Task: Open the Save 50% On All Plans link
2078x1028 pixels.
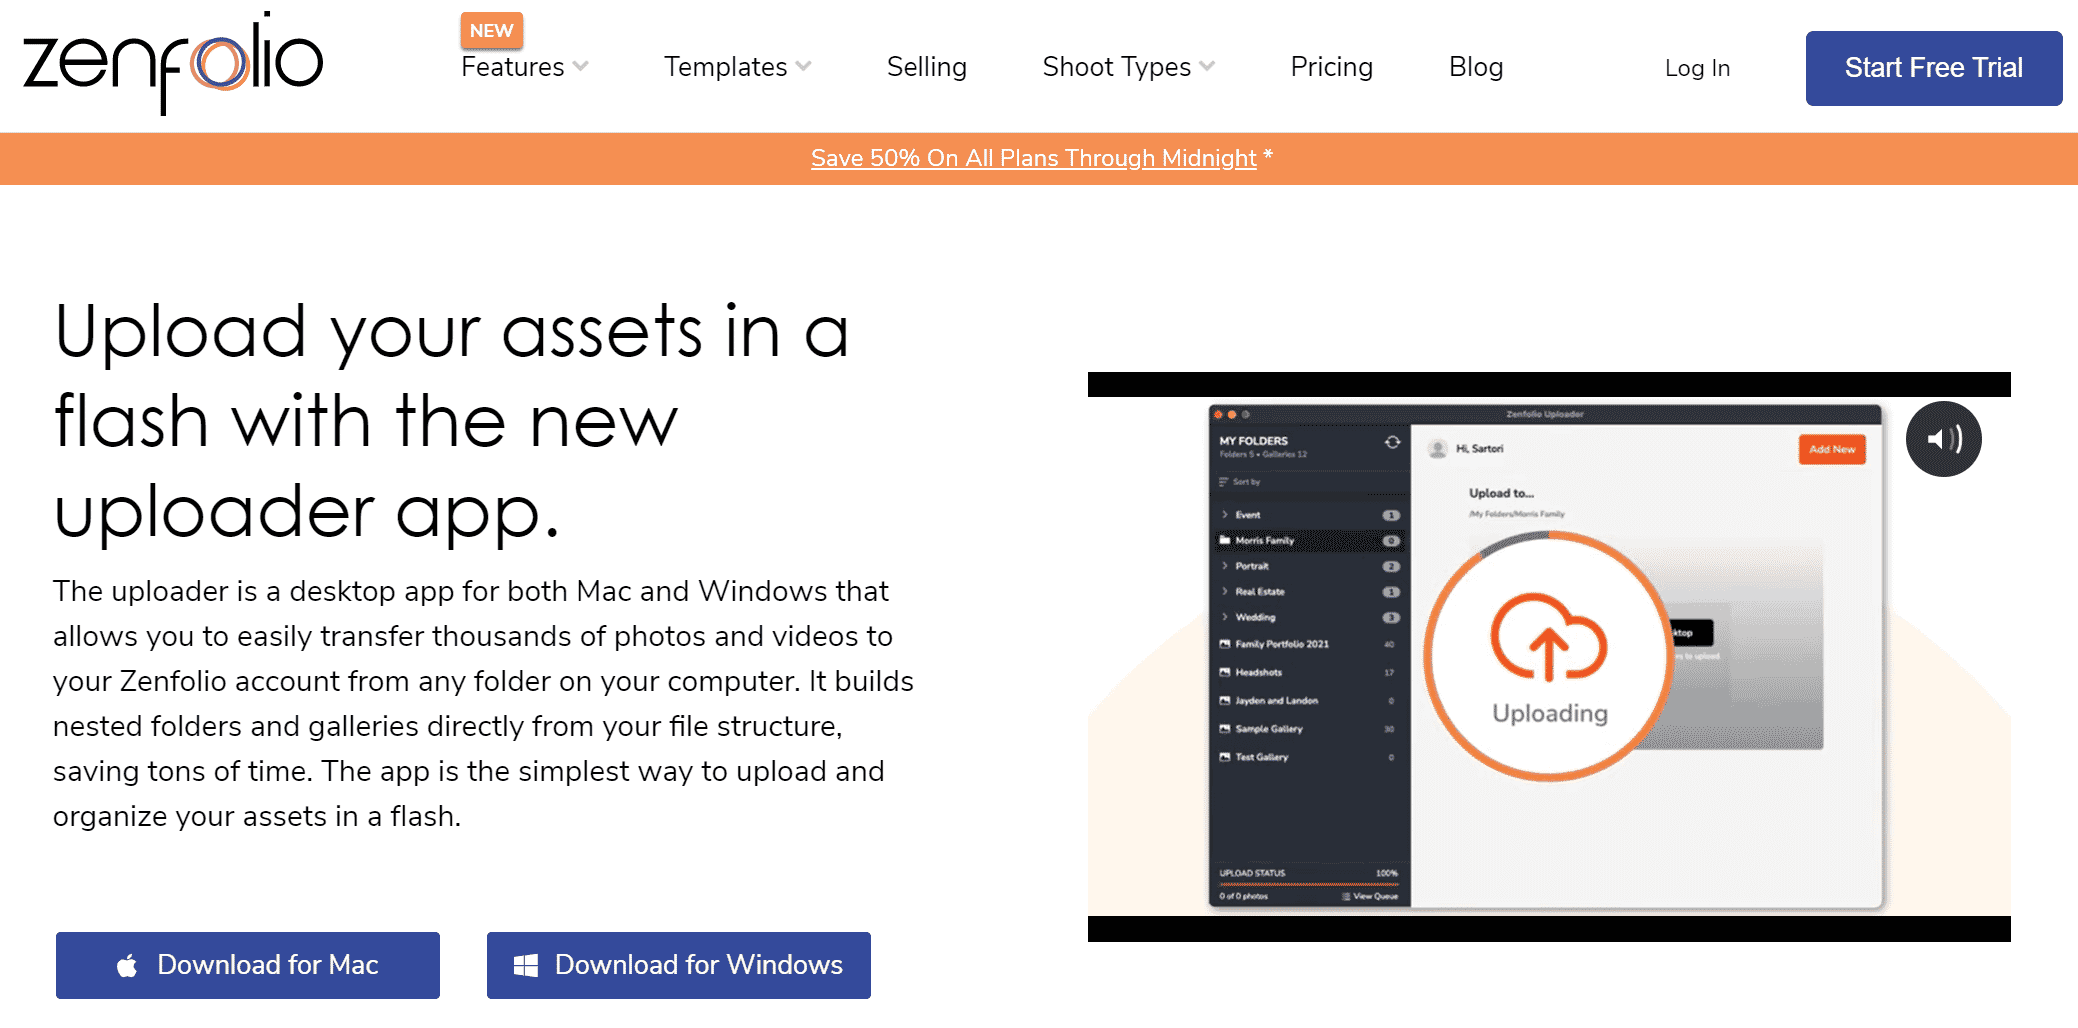Action: click(1034, 158)
